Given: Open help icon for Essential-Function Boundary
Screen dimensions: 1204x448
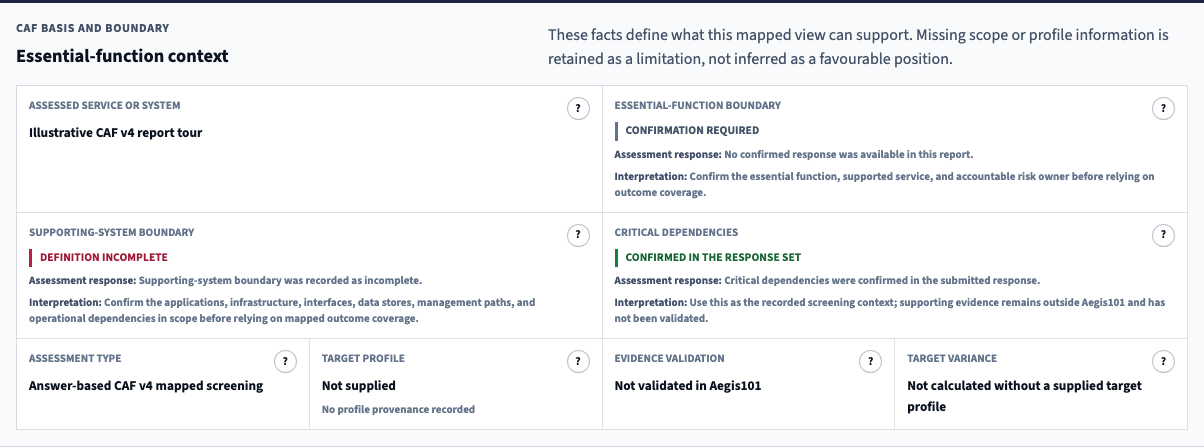Looking at the screenshot, I should 1162,109.
